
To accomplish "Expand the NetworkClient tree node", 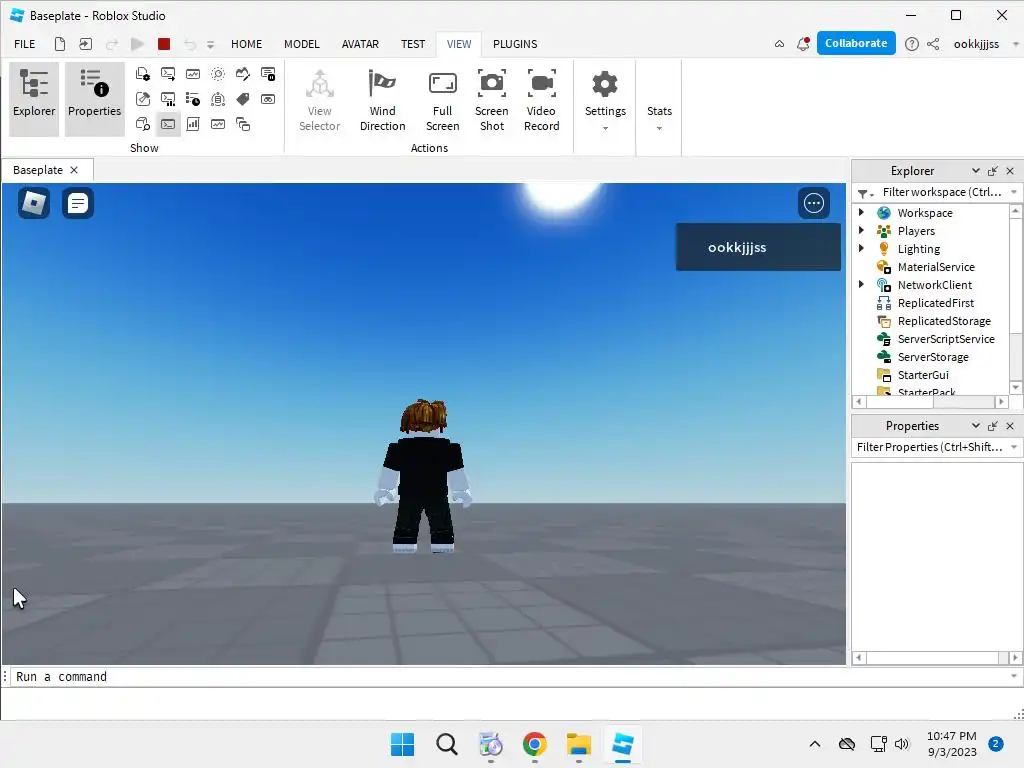I will click(861, 284).
